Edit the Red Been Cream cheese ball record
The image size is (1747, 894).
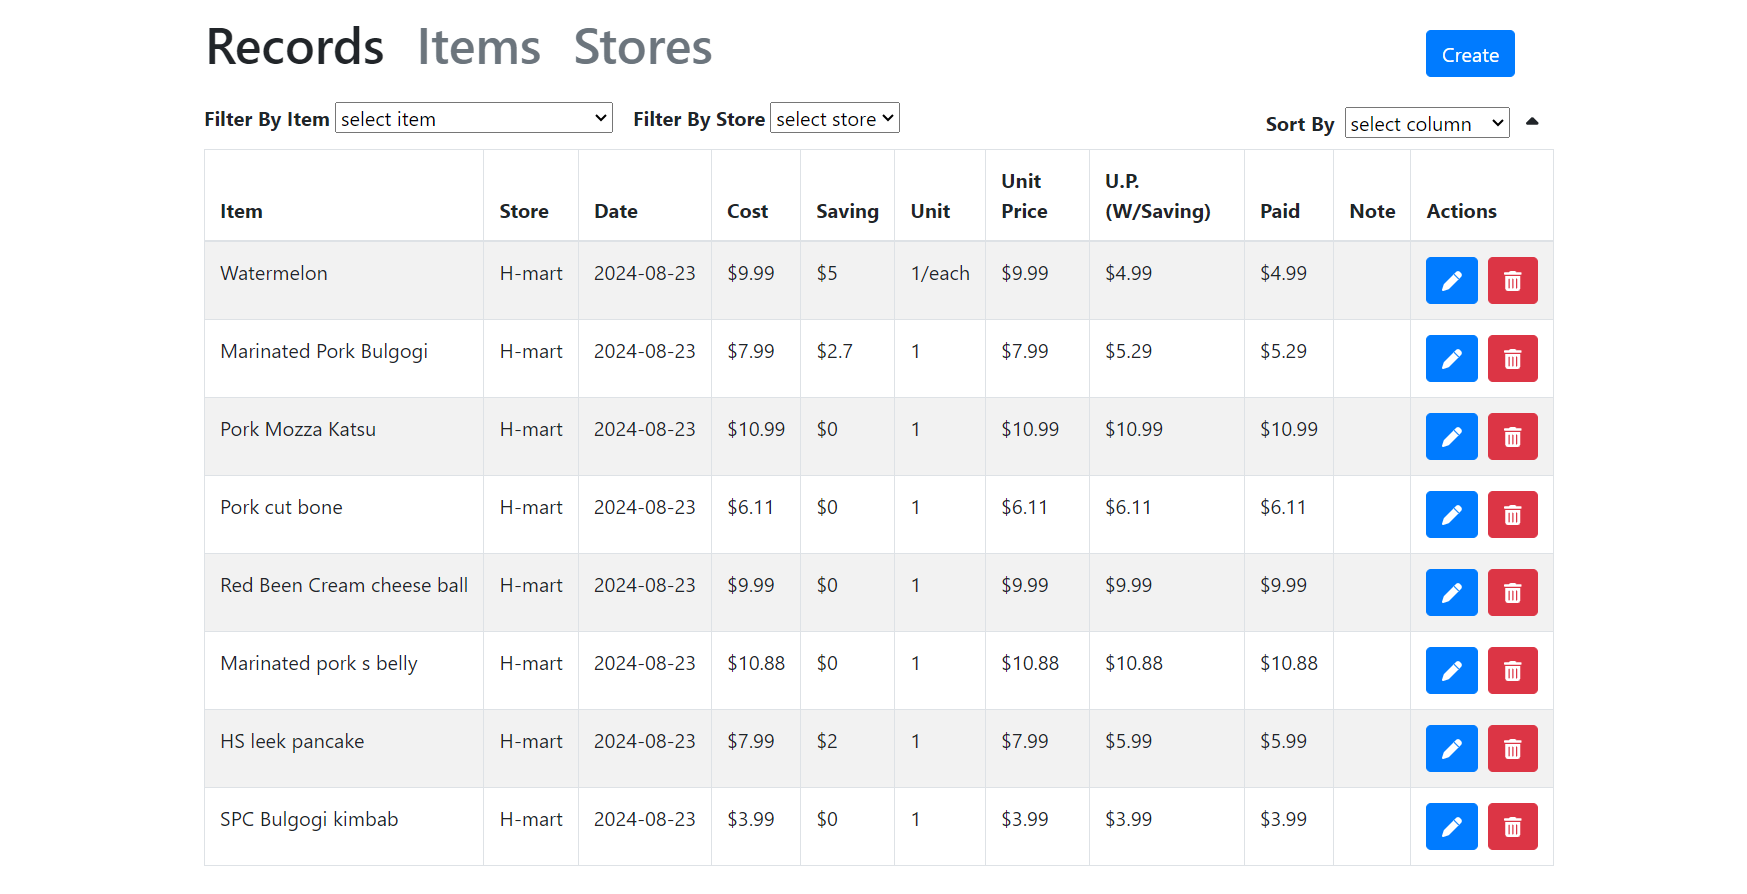[x=1451, y=593]
